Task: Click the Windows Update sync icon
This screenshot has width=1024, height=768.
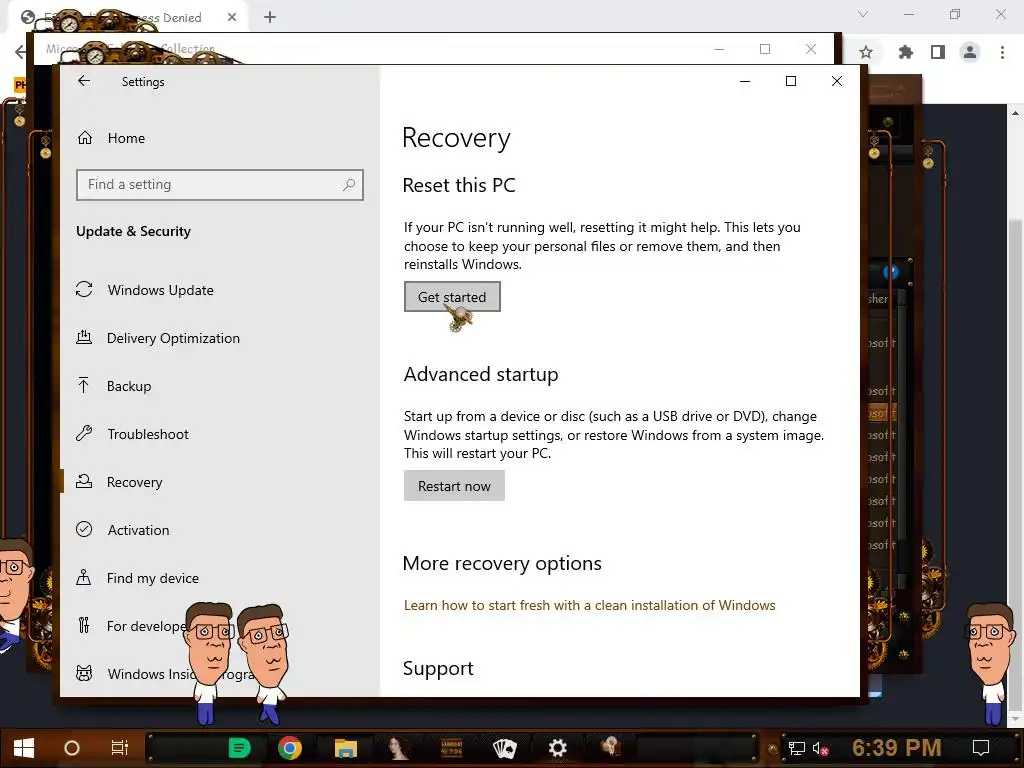Action: (84, 289)
